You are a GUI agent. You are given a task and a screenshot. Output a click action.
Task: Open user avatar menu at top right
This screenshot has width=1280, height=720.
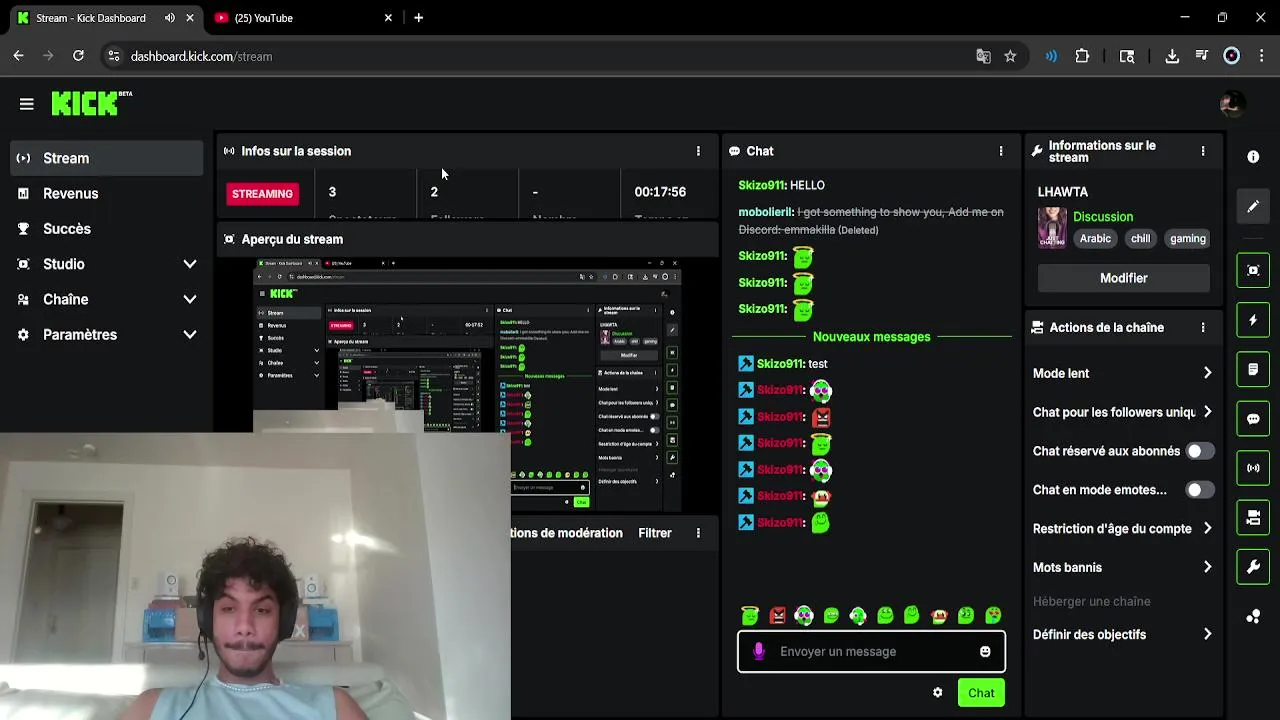pos(1232,103)
